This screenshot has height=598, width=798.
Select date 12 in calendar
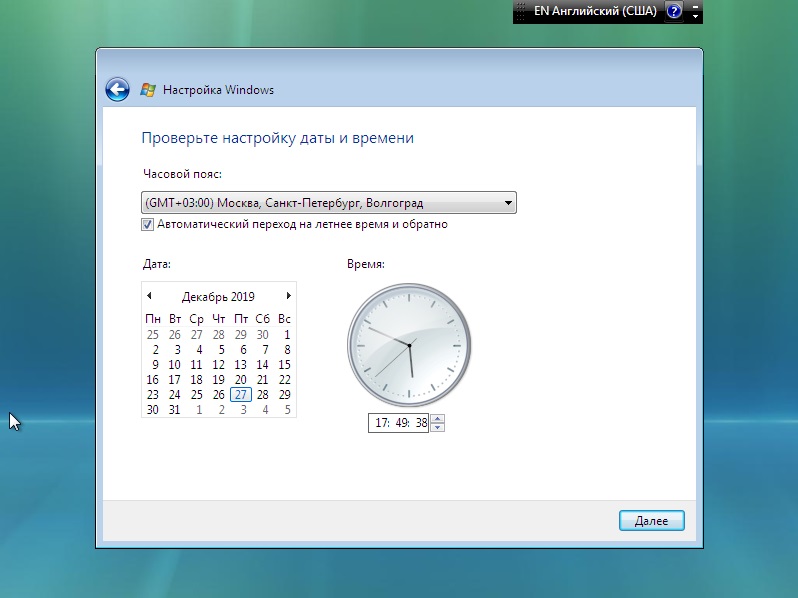click(x=218, y=364)
